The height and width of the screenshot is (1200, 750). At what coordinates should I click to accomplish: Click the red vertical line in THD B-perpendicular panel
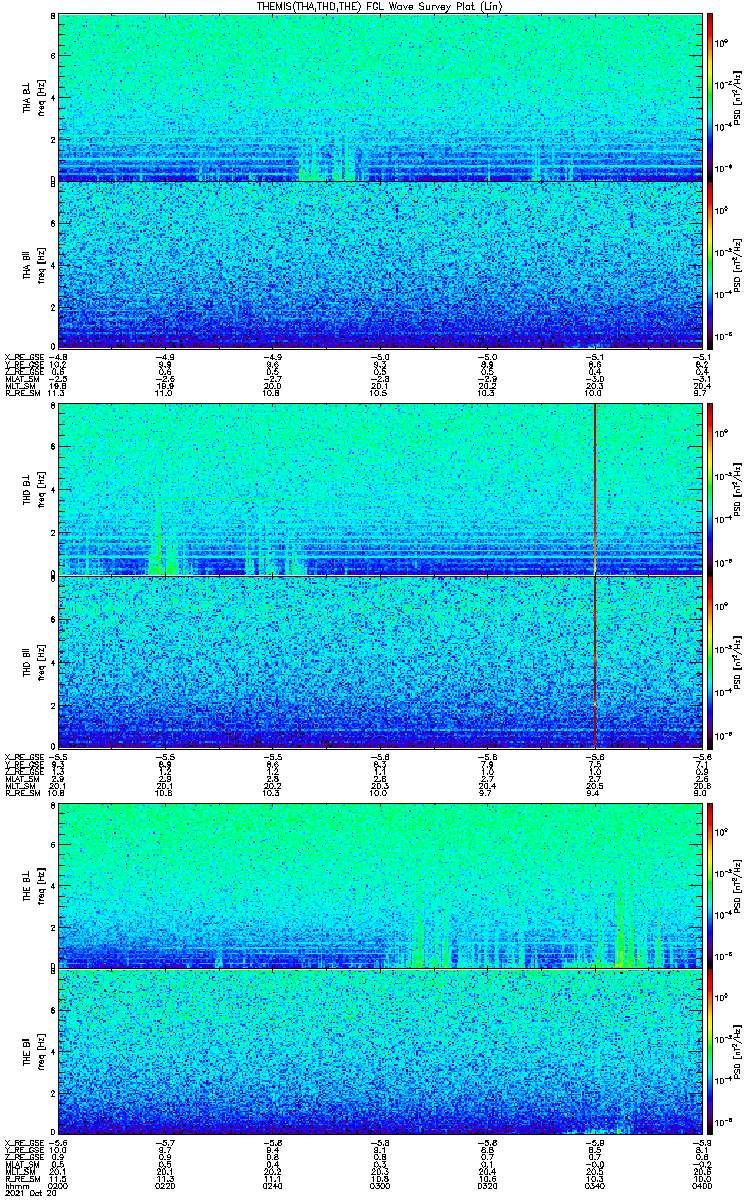click(x=595, y=490)
